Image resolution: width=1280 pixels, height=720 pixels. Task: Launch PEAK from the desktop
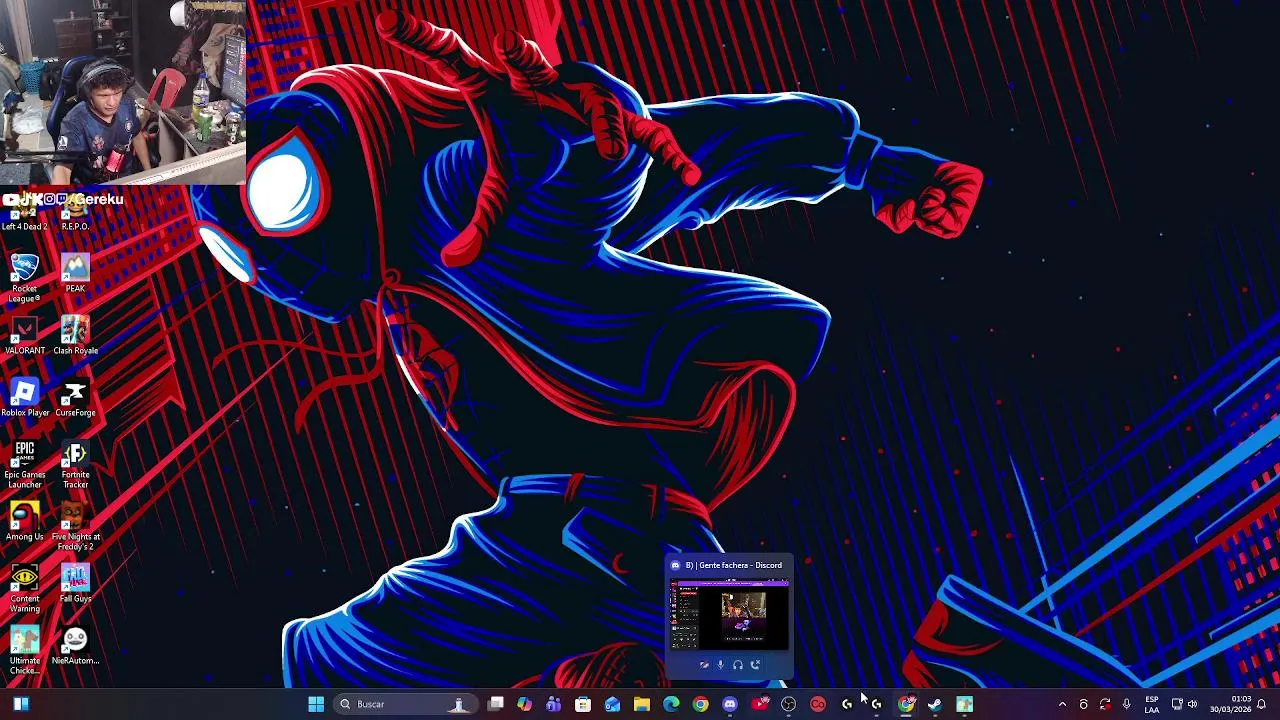tap(75, 273)
